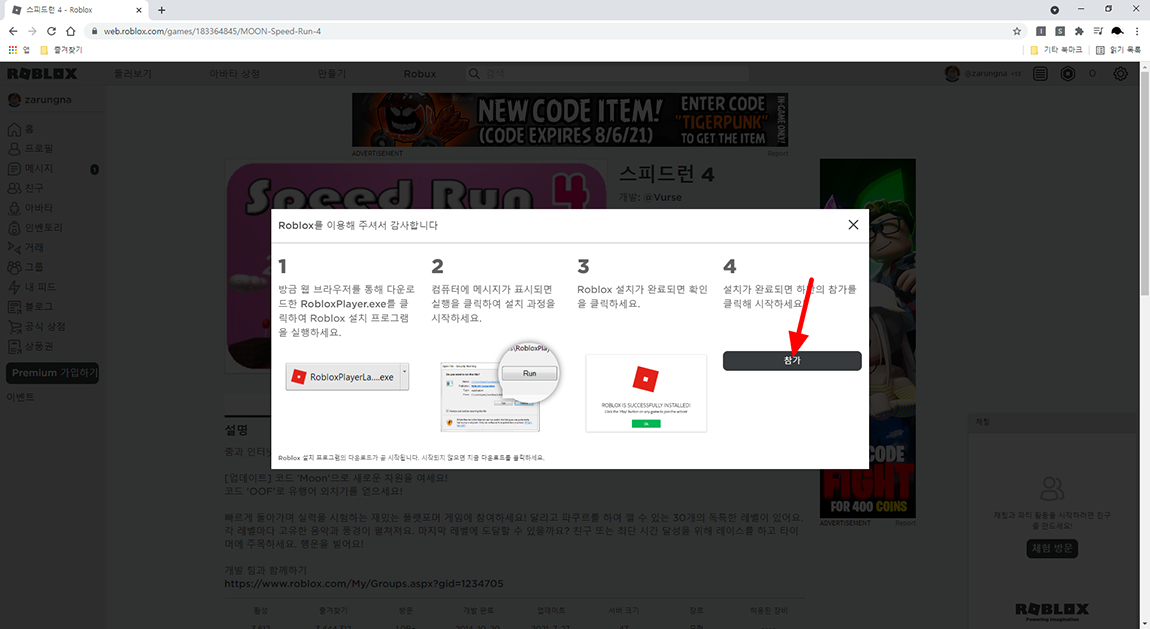Open the 읽기 목록 reading list
1150x629 pixels.
coord(1118,50)
